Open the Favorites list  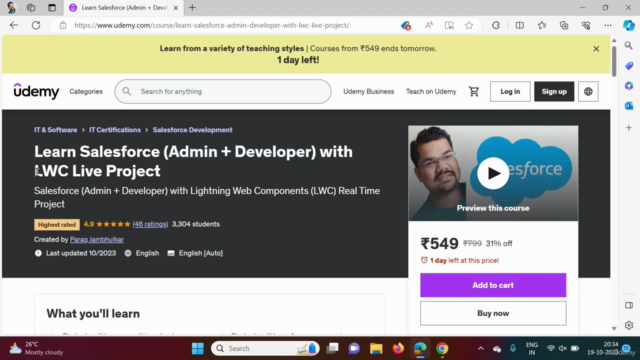click(x=542, y=25)
